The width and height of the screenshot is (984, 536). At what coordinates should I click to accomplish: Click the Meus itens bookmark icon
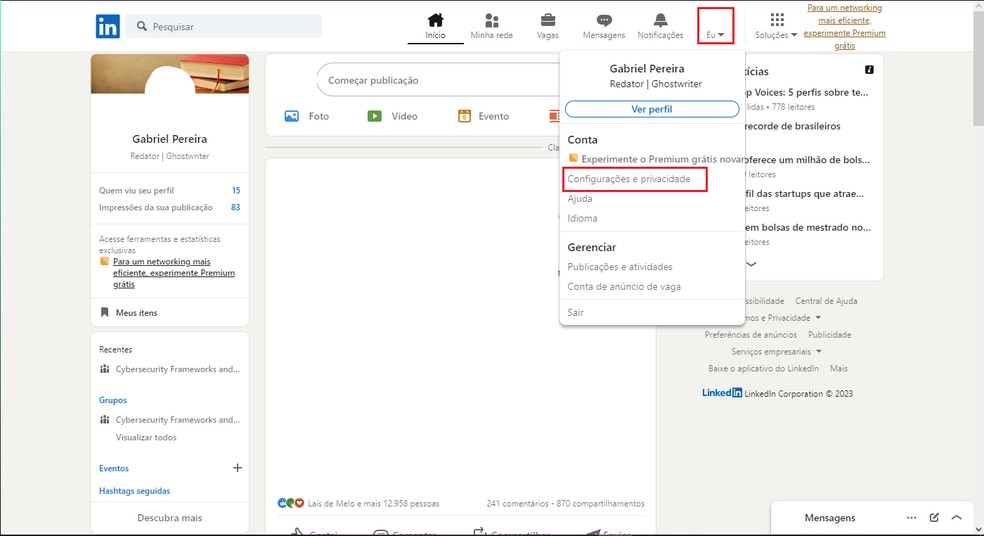(105, 313)
